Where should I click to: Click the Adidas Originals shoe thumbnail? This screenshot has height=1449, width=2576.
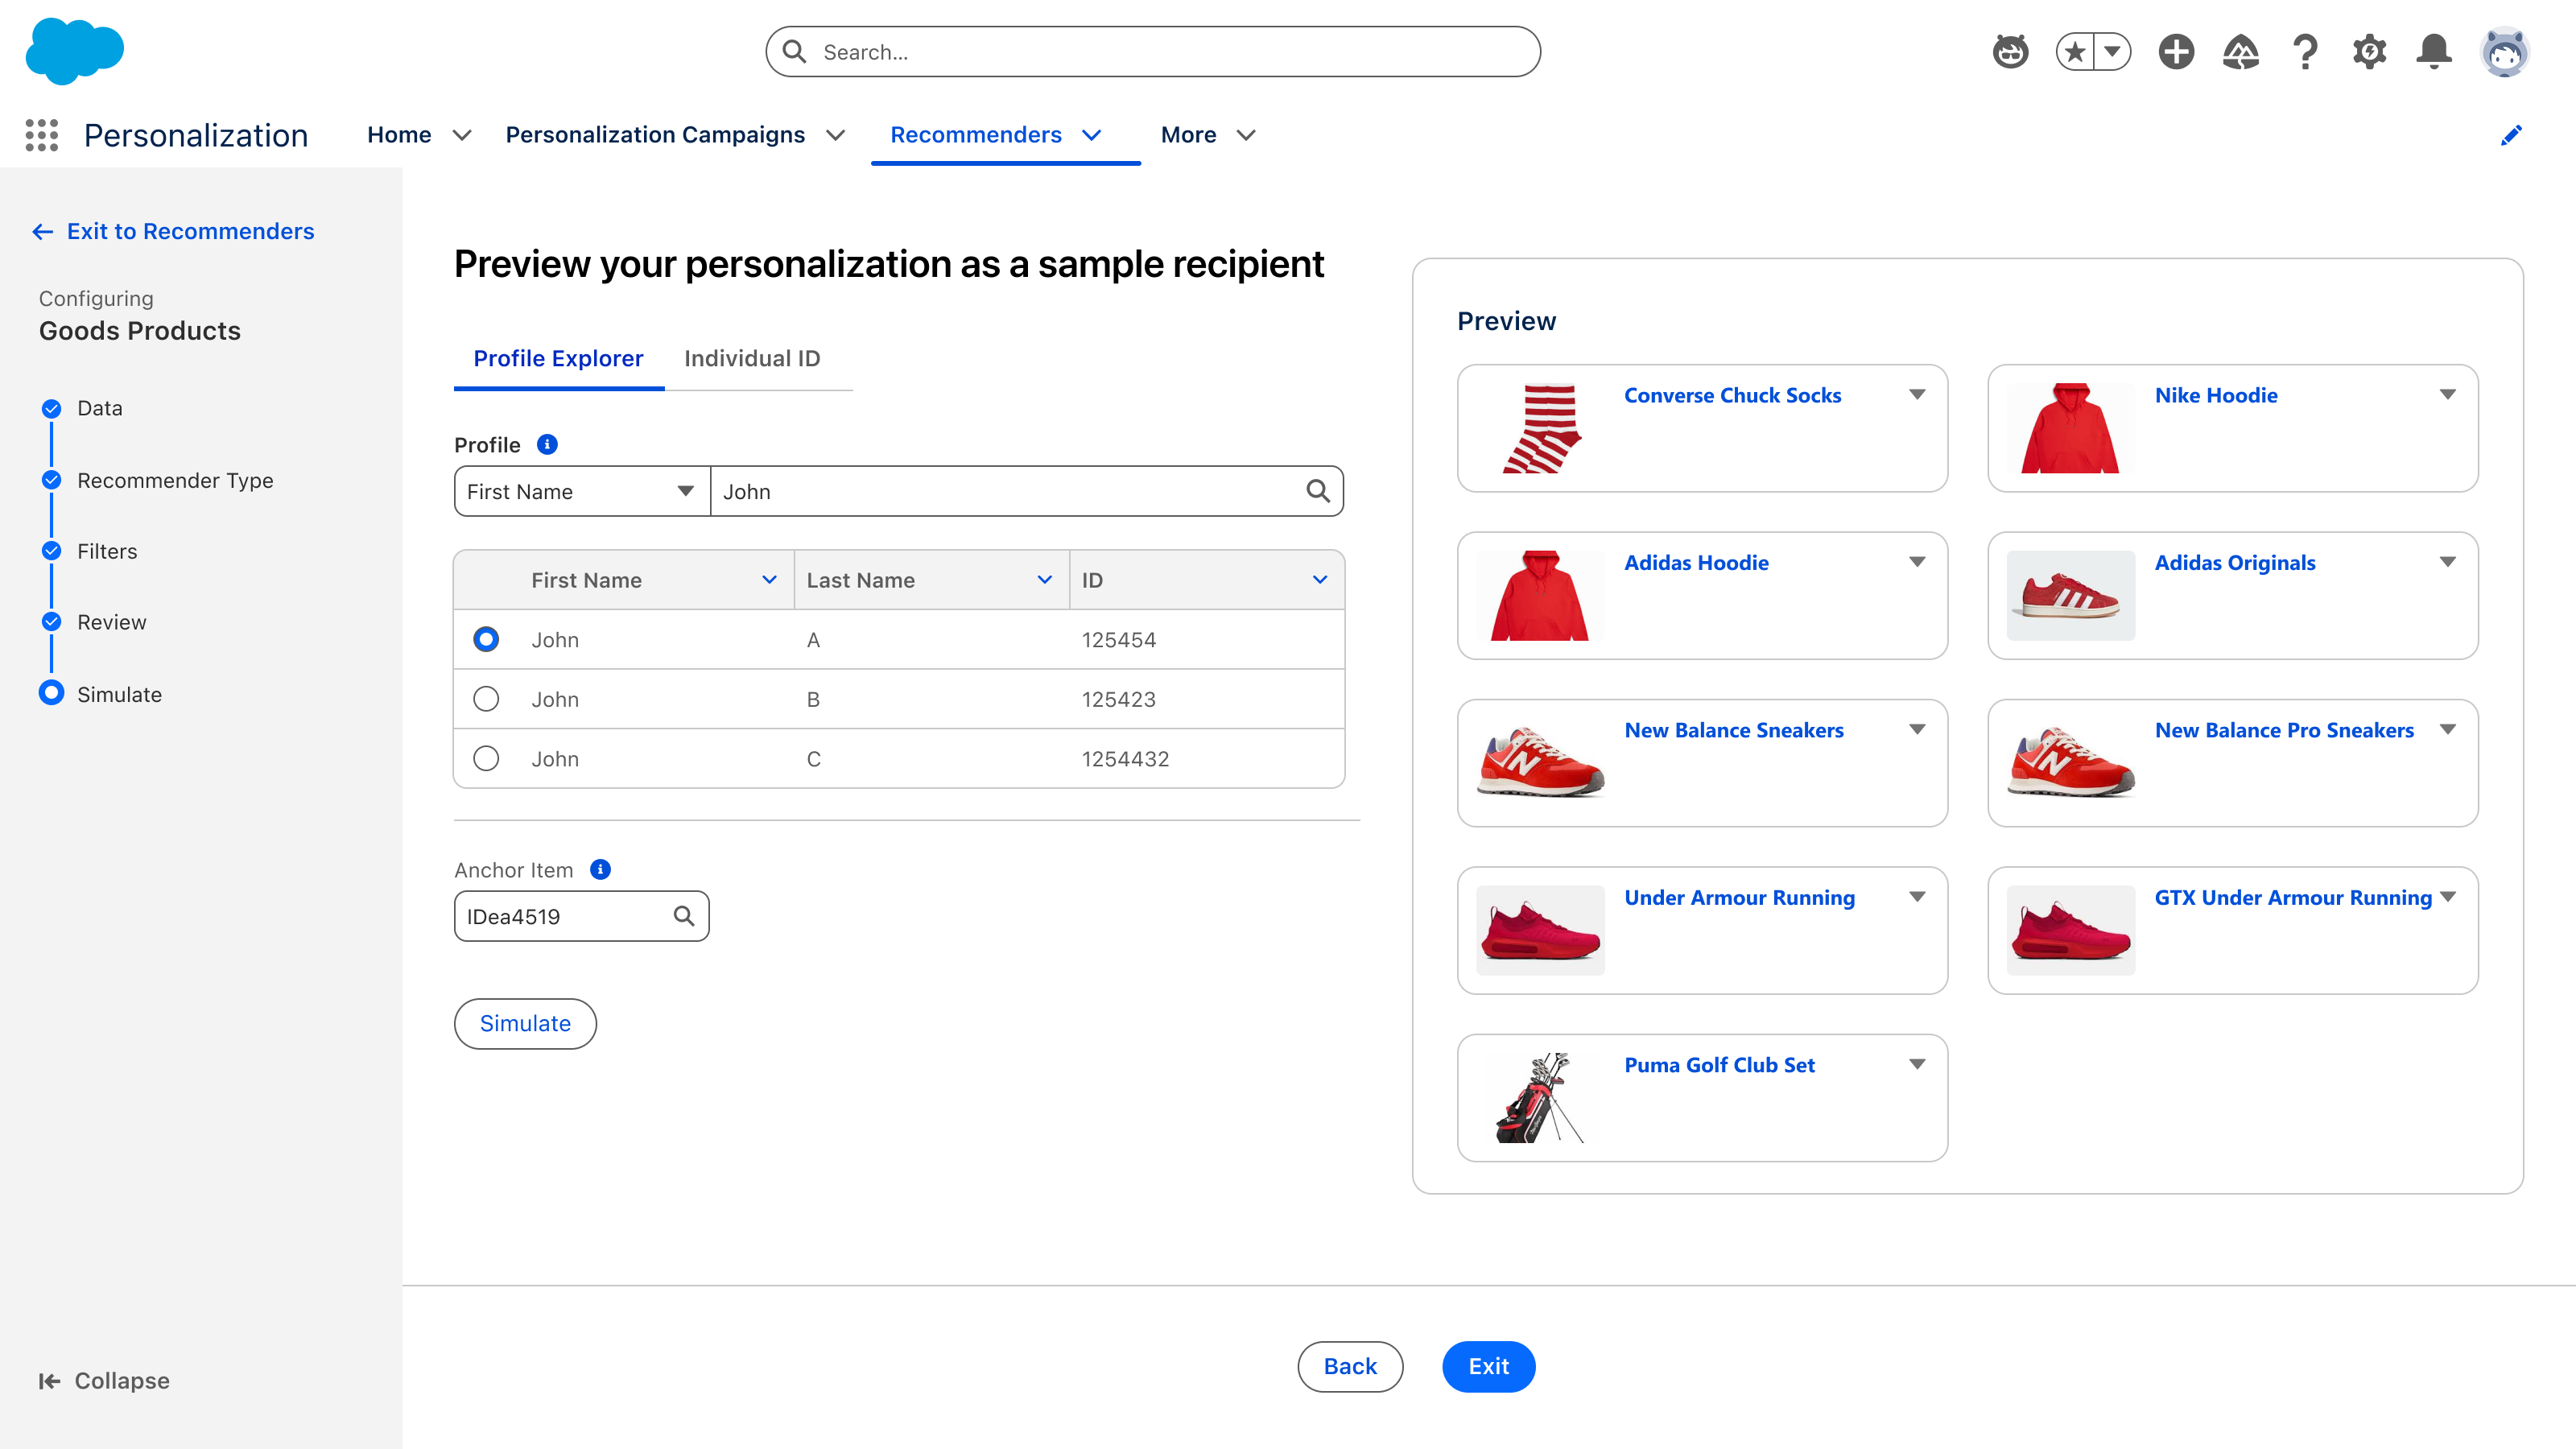(x=2071, y=595)
